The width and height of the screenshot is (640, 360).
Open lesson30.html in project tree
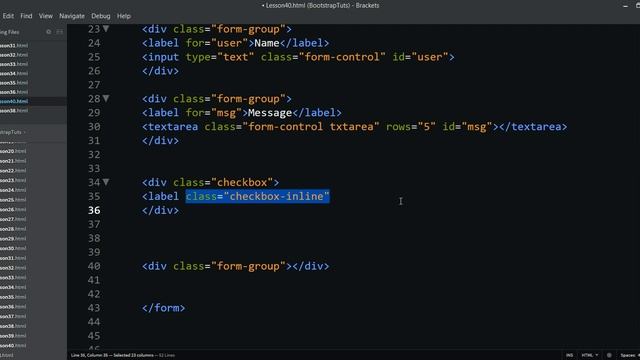pyautogui.click(x=13, y=248)
